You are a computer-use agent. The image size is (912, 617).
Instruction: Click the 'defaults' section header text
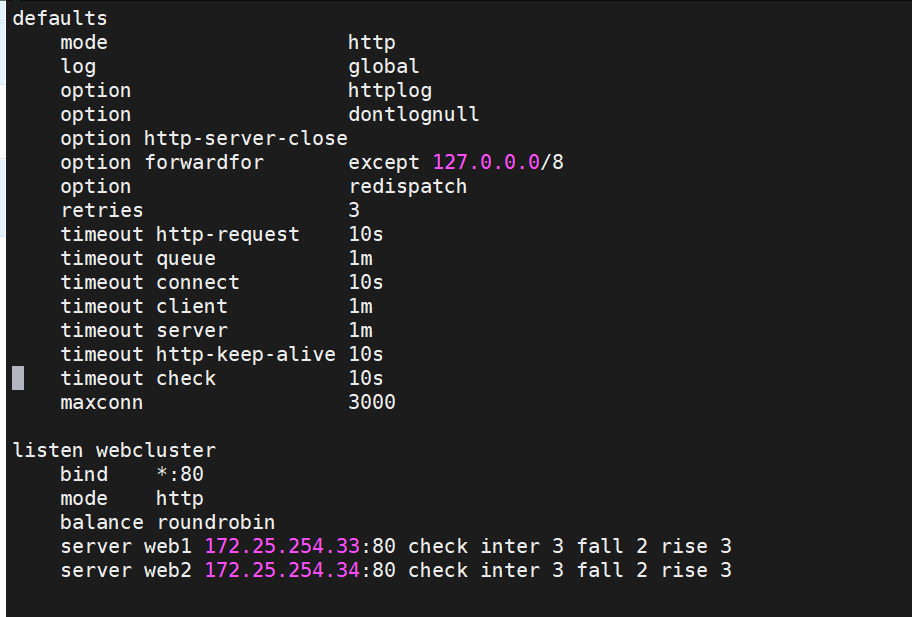60,19
